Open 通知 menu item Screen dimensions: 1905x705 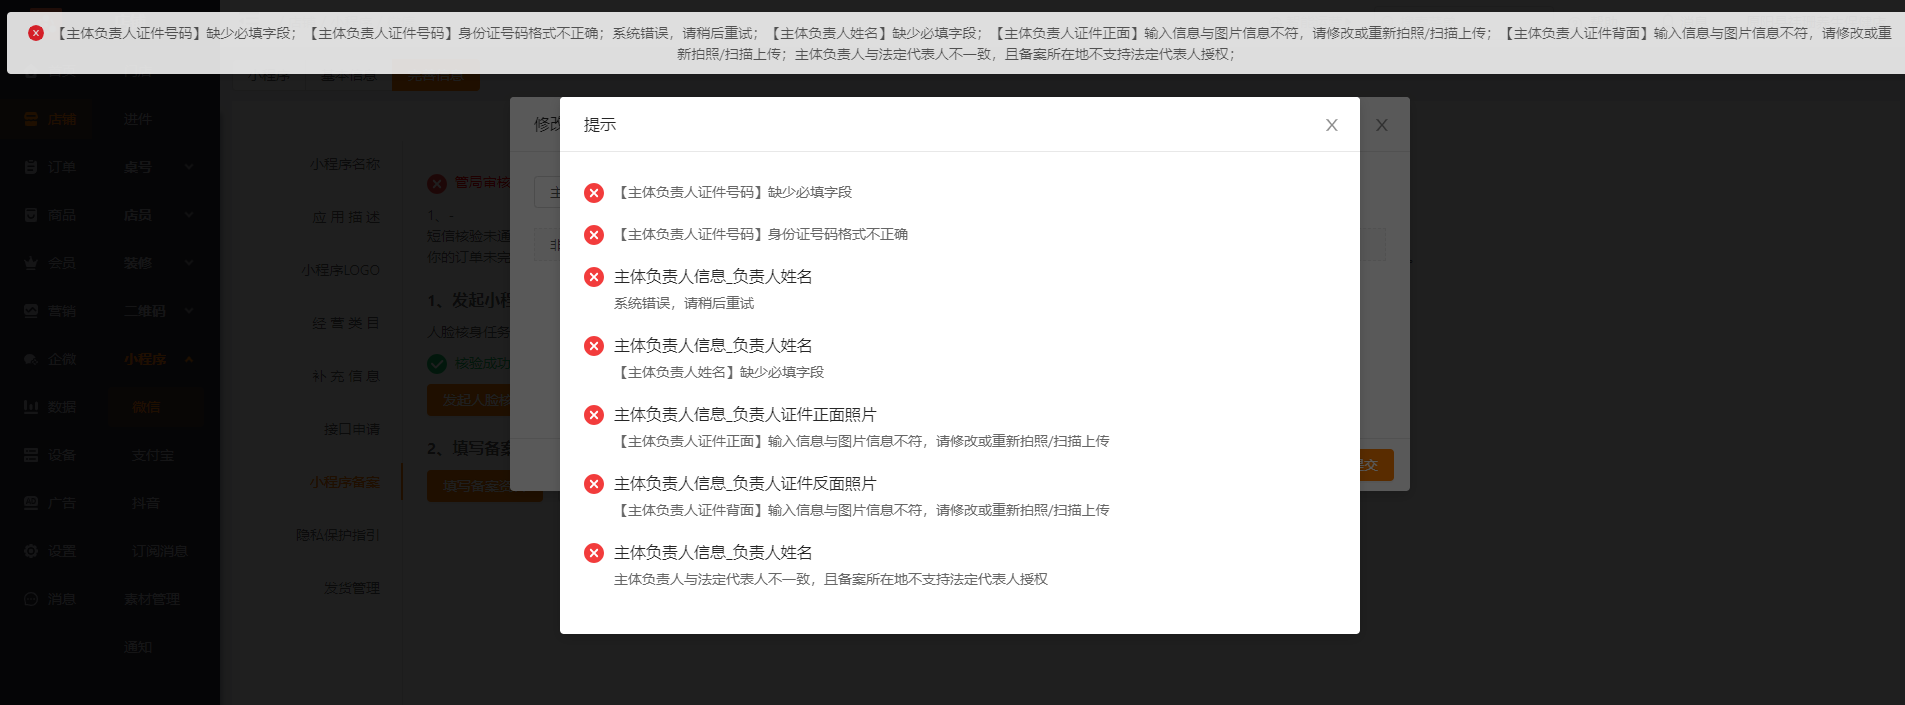(x=138, y=647)
